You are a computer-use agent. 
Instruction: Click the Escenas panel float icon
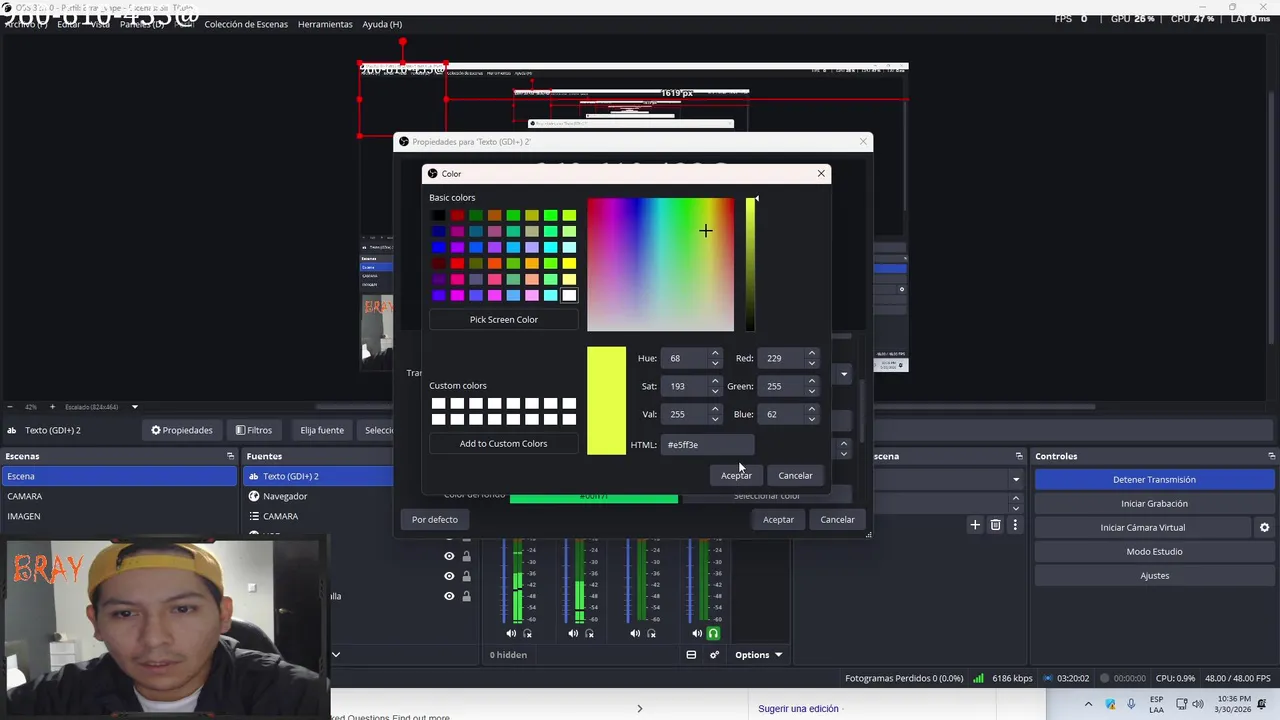pyautogui.click(x=230, y=456)
